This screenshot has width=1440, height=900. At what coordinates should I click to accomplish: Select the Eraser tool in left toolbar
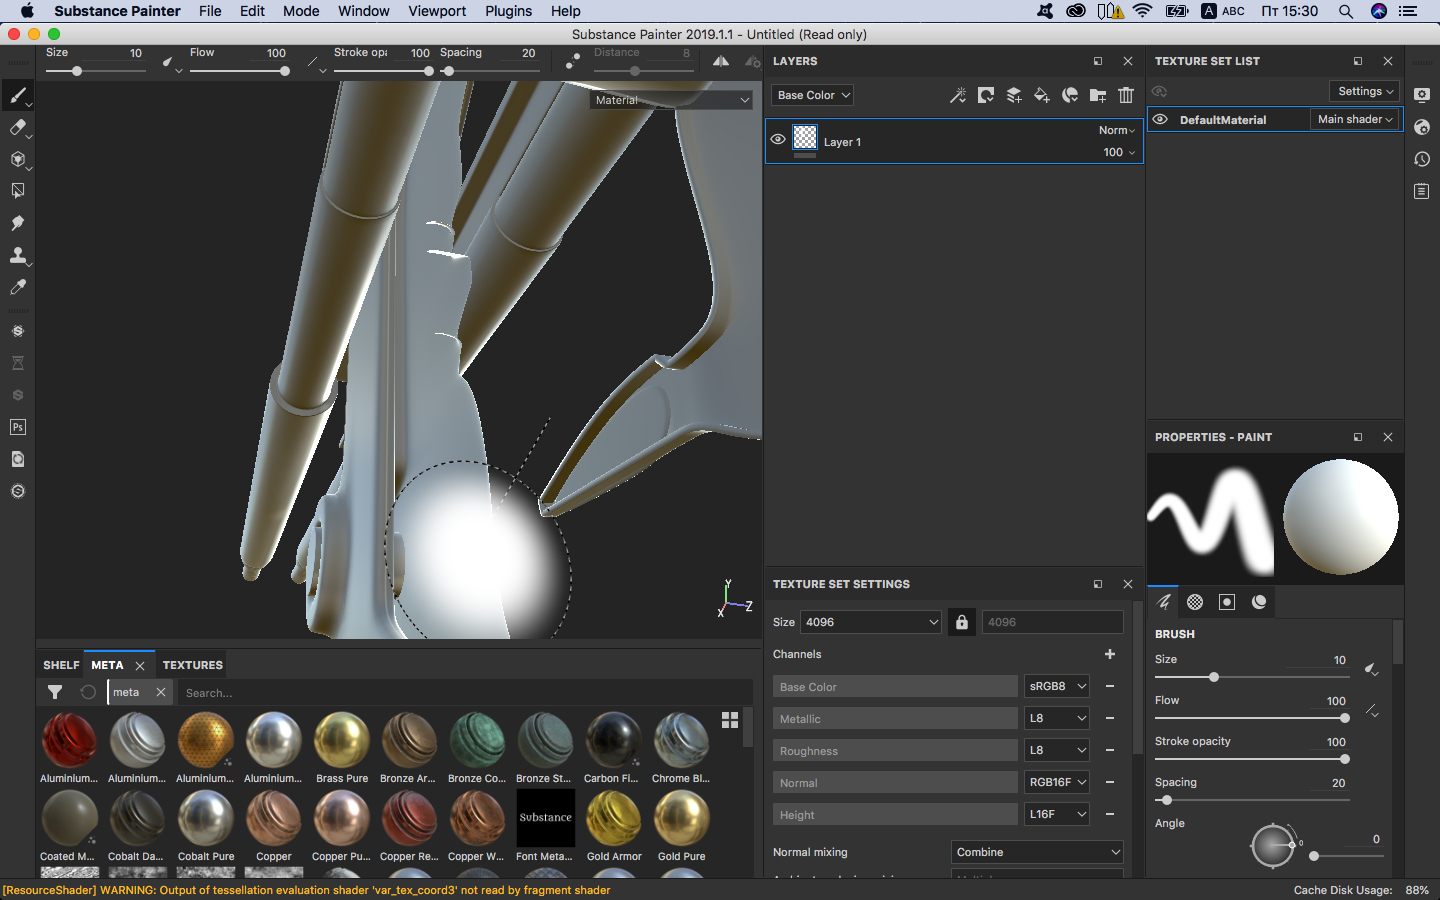click(17, 127)
